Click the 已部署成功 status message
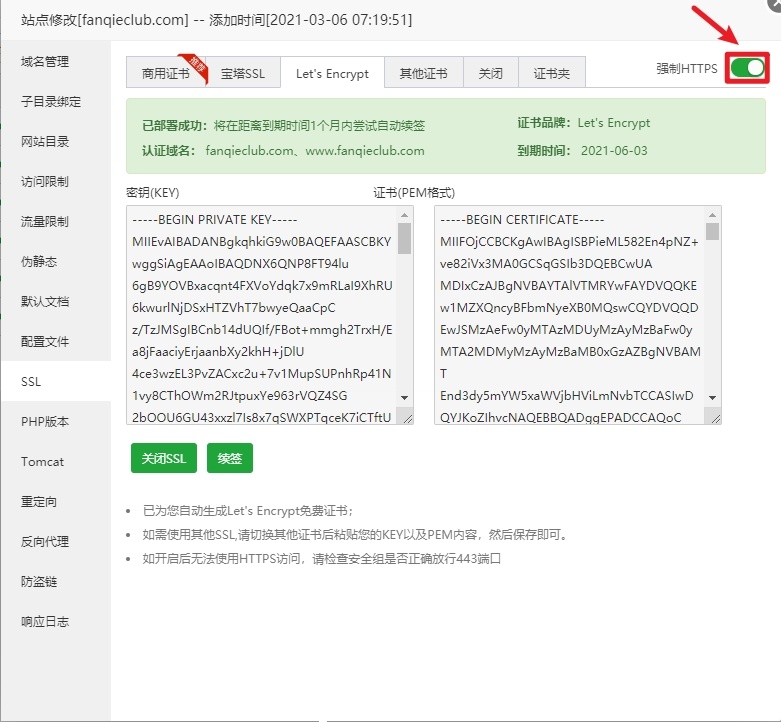This screenshot has width=781, height=722. 283,125
